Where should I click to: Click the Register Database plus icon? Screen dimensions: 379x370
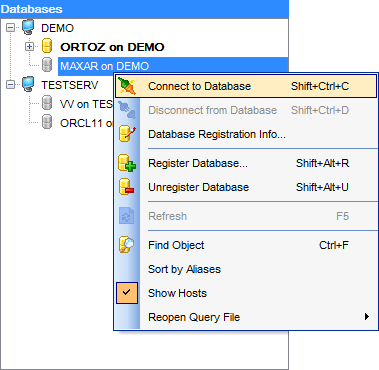click(127, 163)
